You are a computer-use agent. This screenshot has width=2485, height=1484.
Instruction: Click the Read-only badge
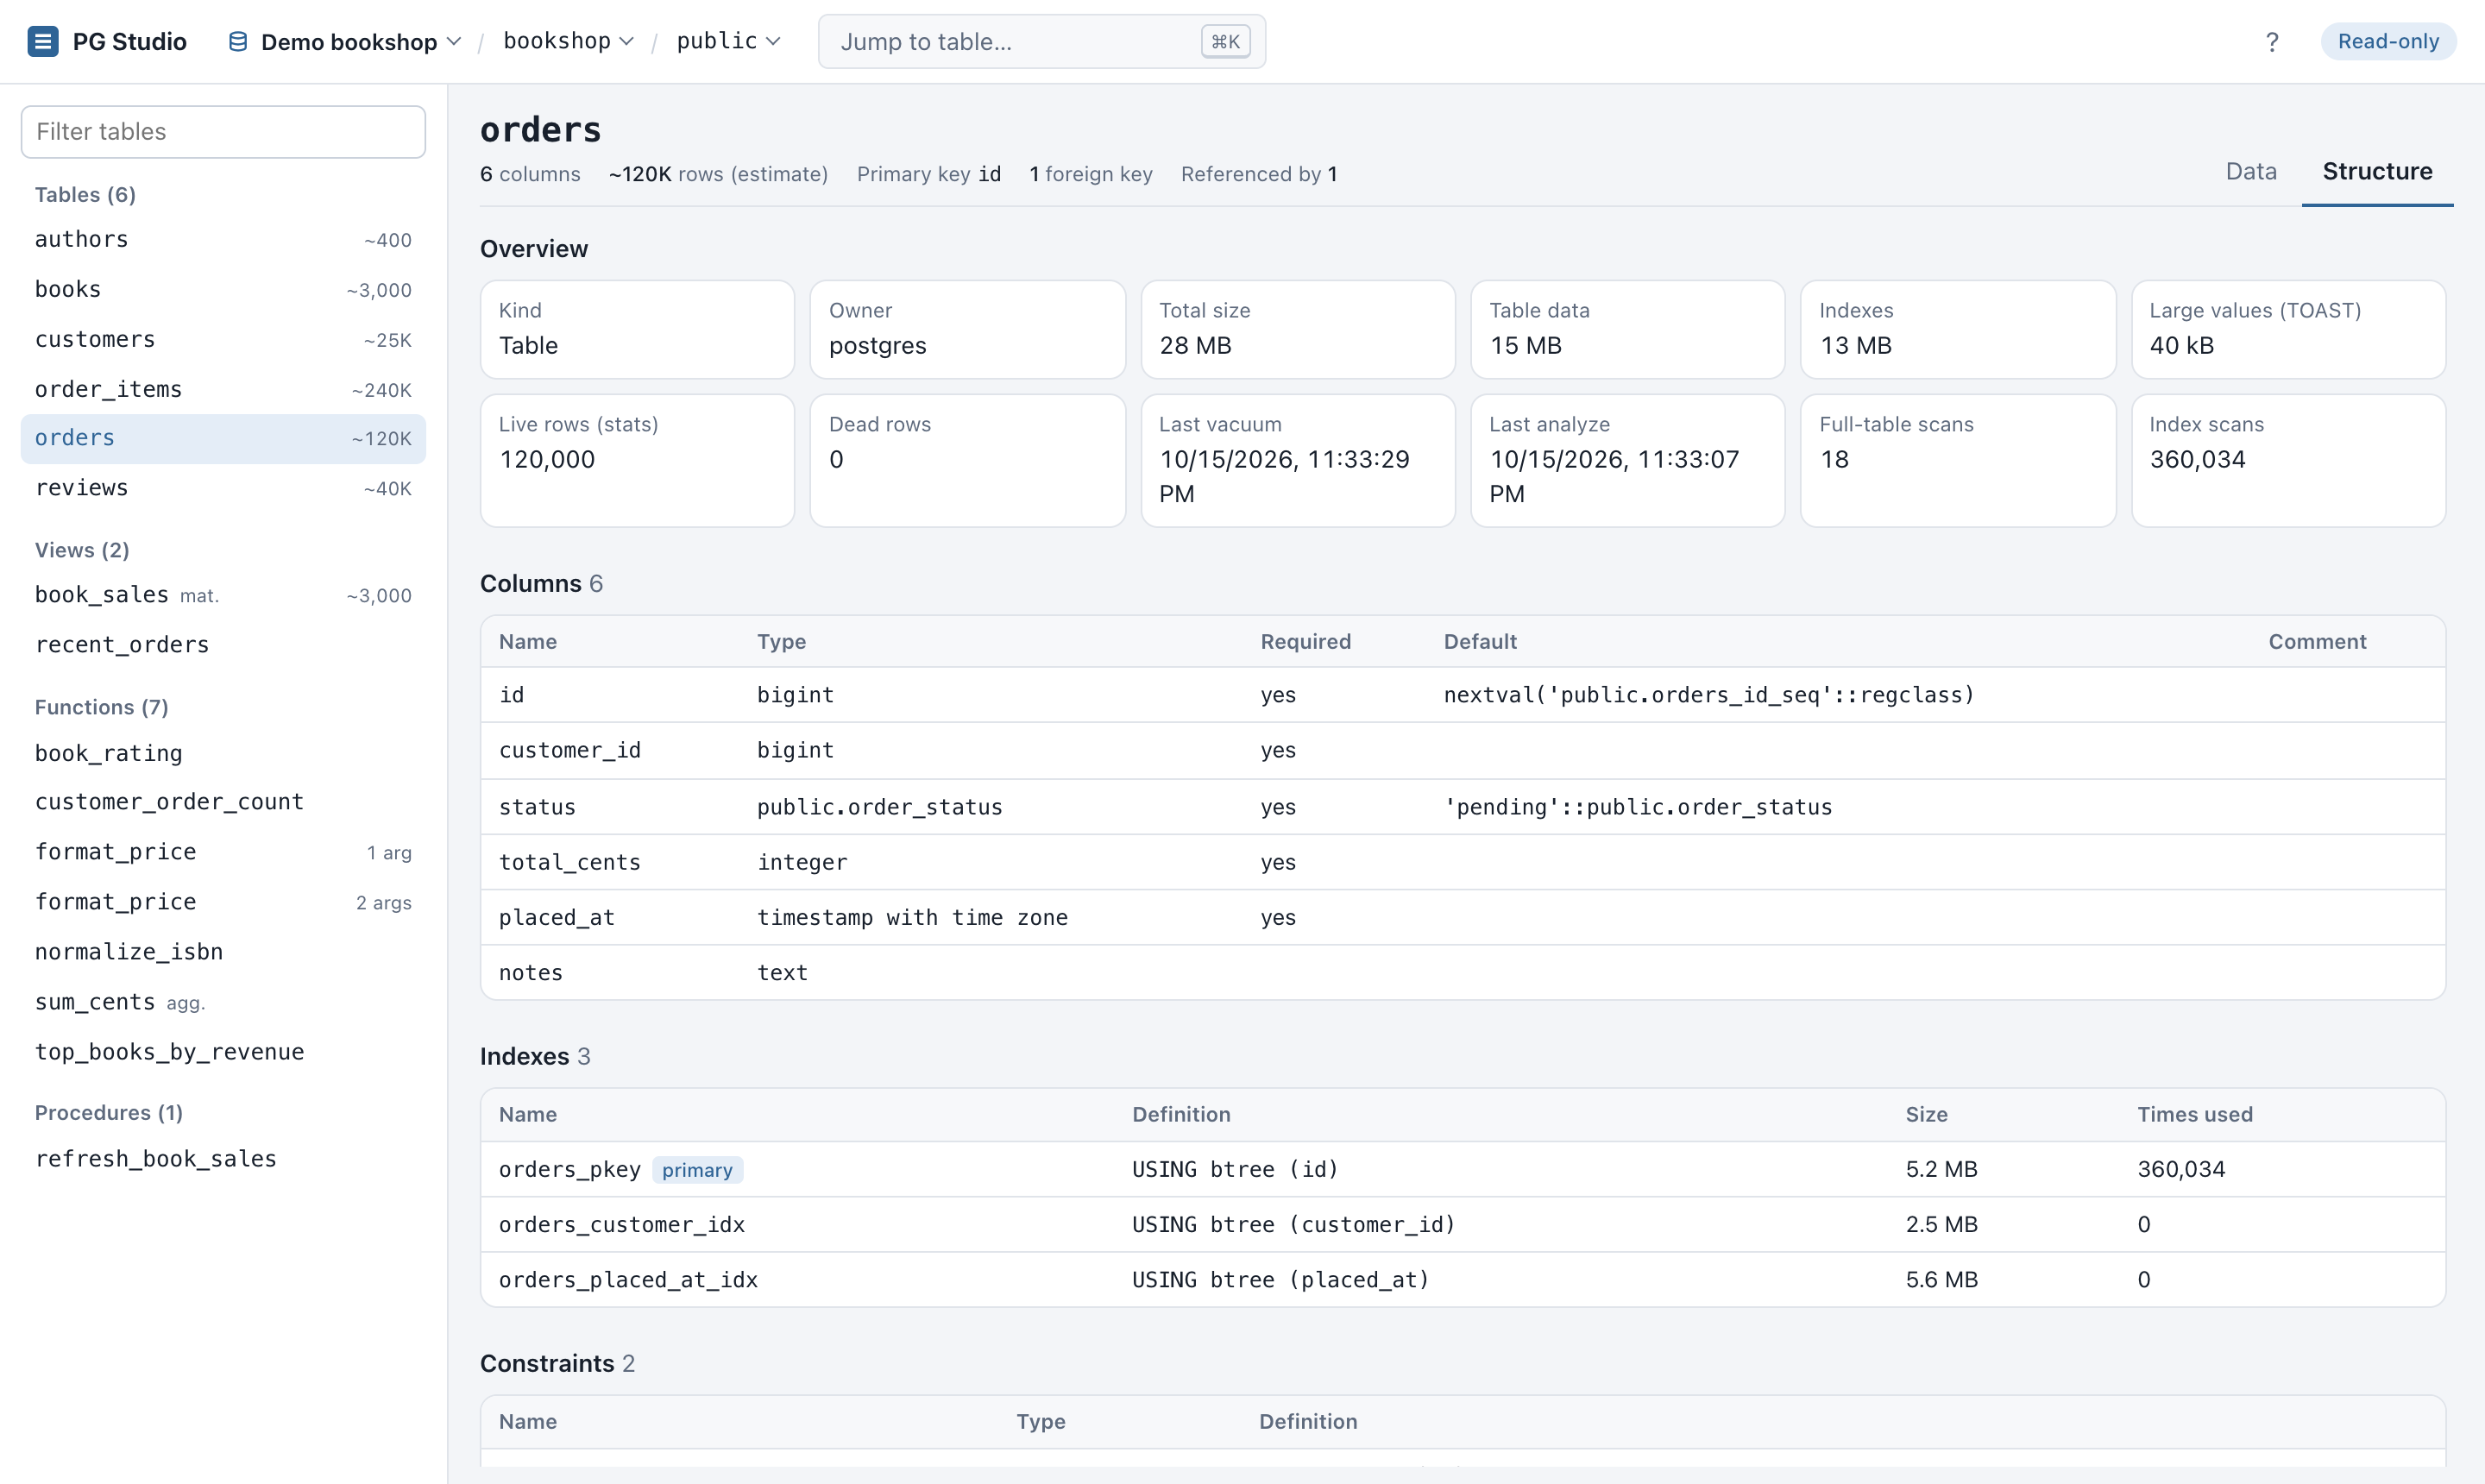[x=2388, y=41]
